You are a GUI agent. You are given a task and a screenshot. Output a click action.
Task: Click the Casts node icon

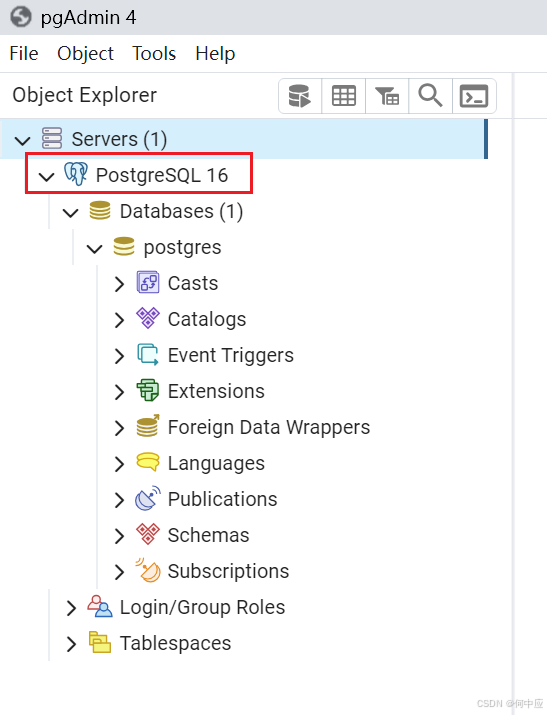[148, 283]
